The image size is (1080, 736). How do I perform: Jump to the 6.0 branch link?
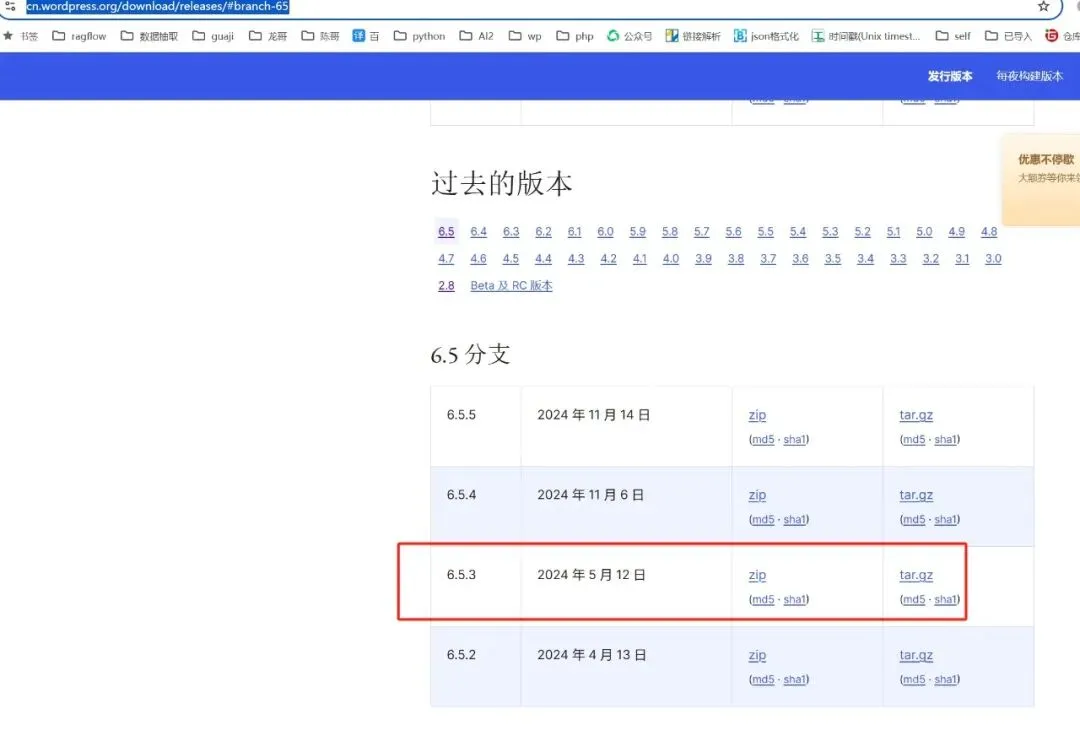(x=605, y=232)
